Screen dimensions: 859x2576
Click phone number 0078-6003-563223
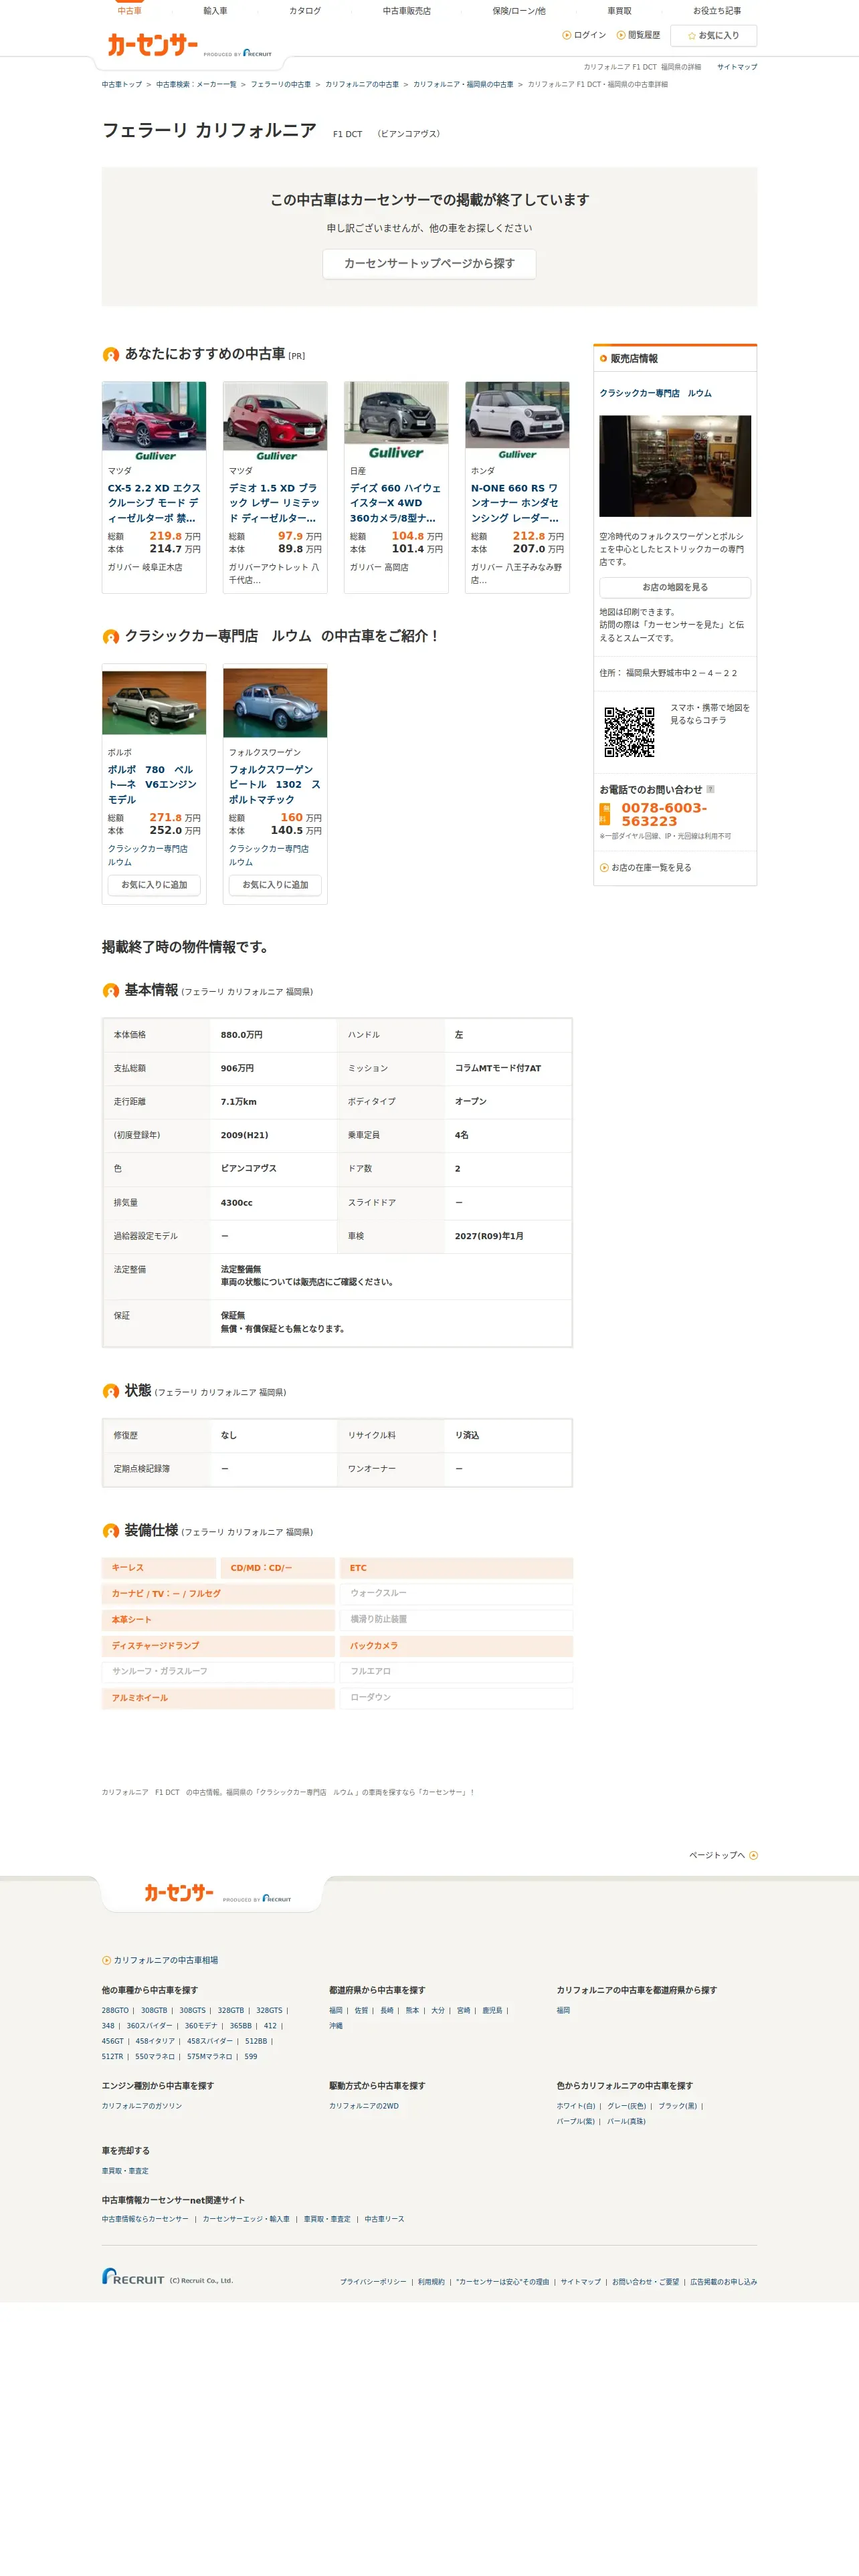click(664, 814)
